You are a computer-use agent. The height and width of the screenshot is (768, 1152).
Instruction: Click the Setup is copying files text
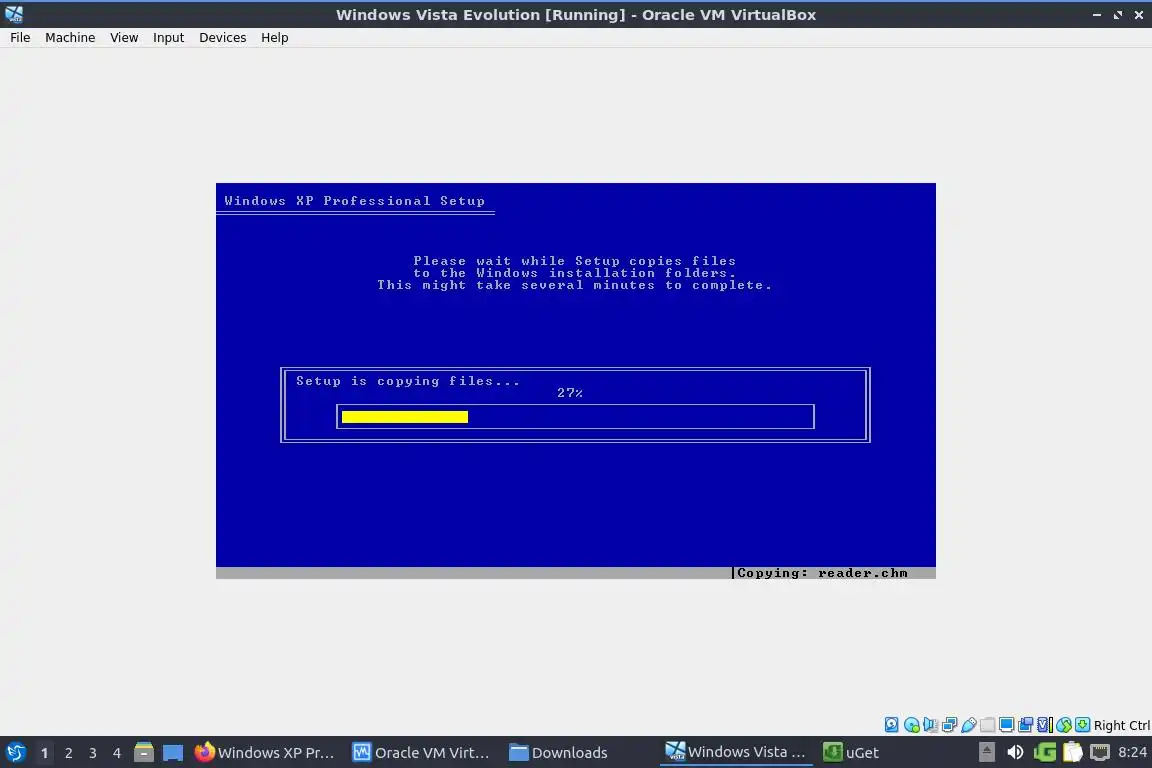click(408, 381)
